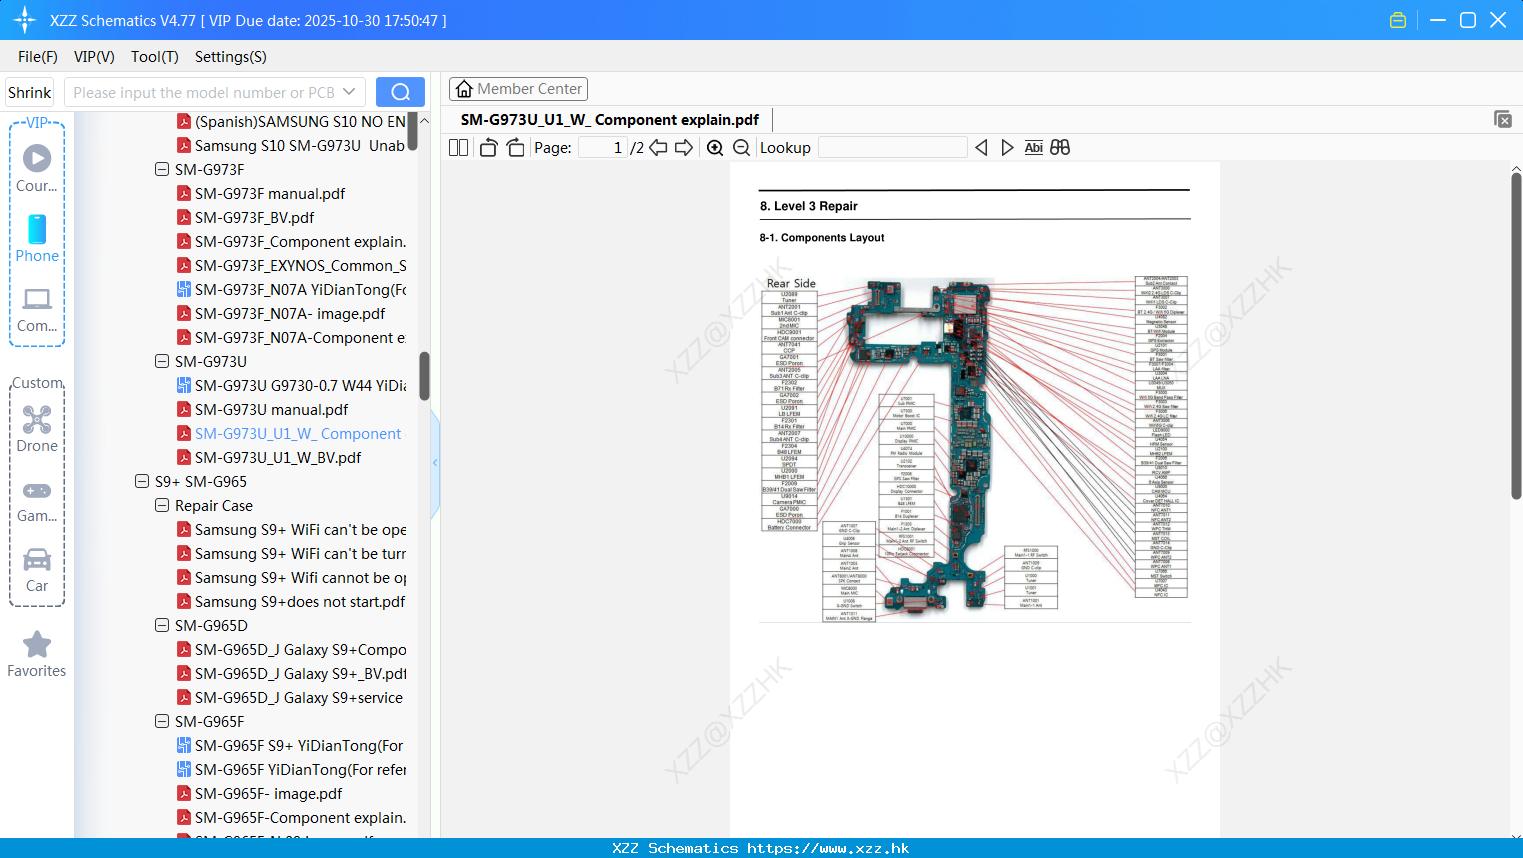Open the Game console category

(37, 501)
